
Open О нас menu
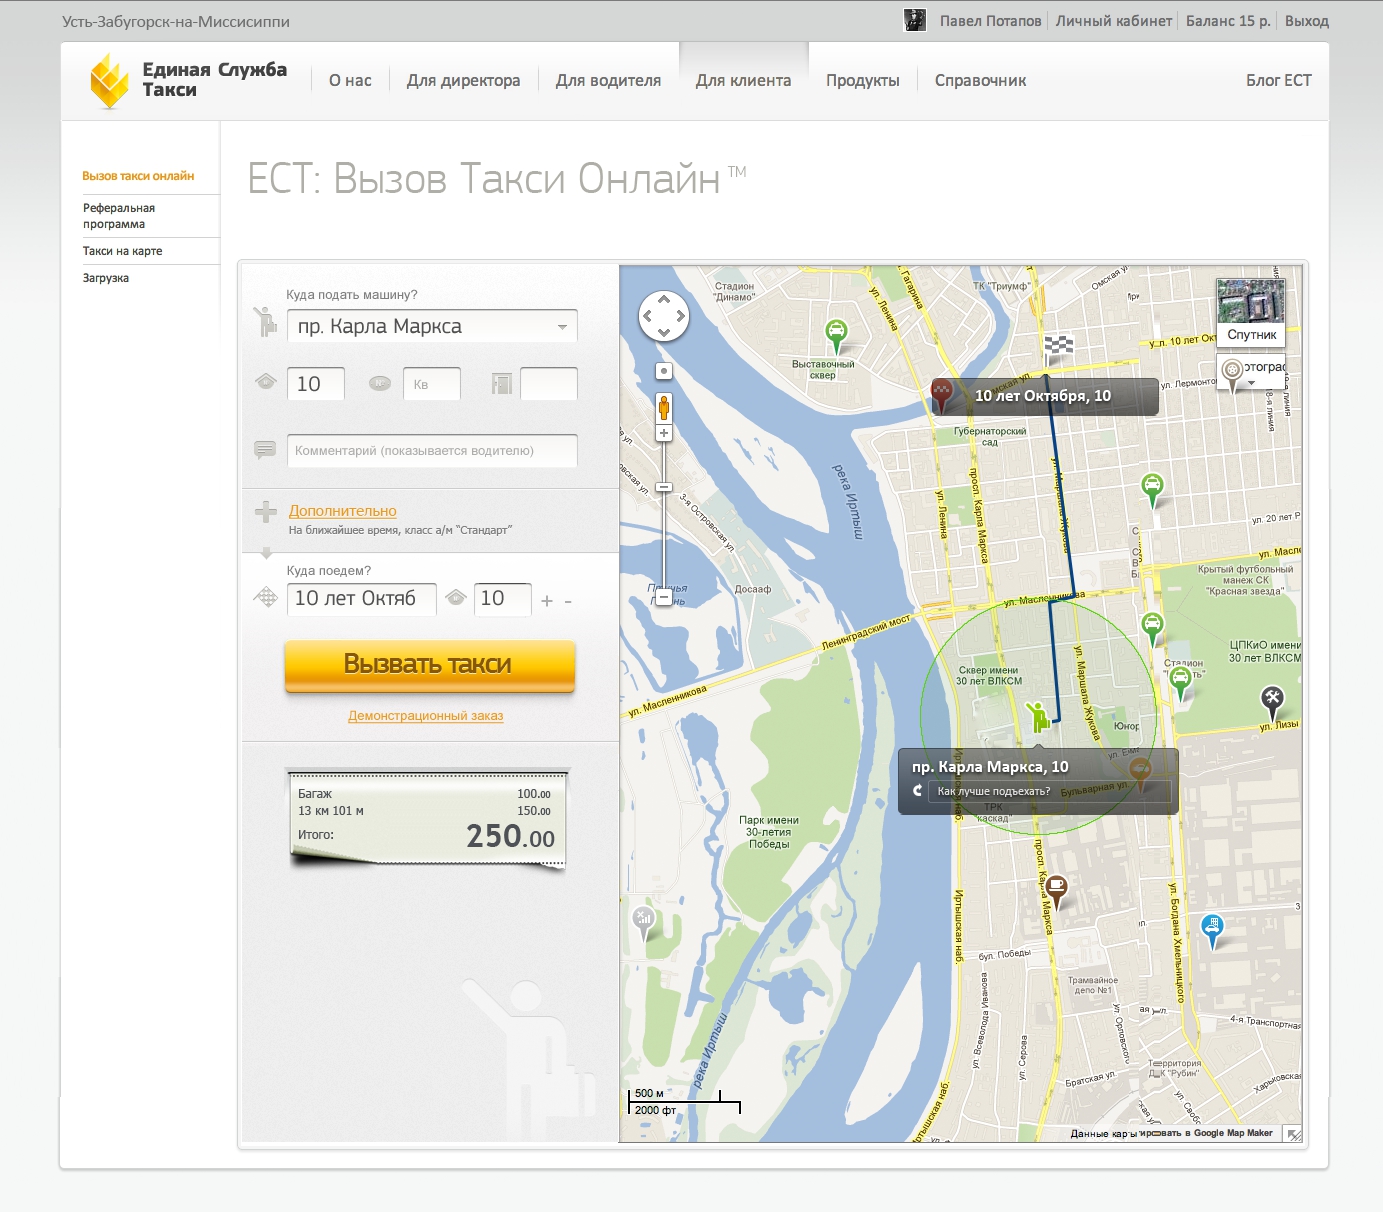(x=350, y=80)
